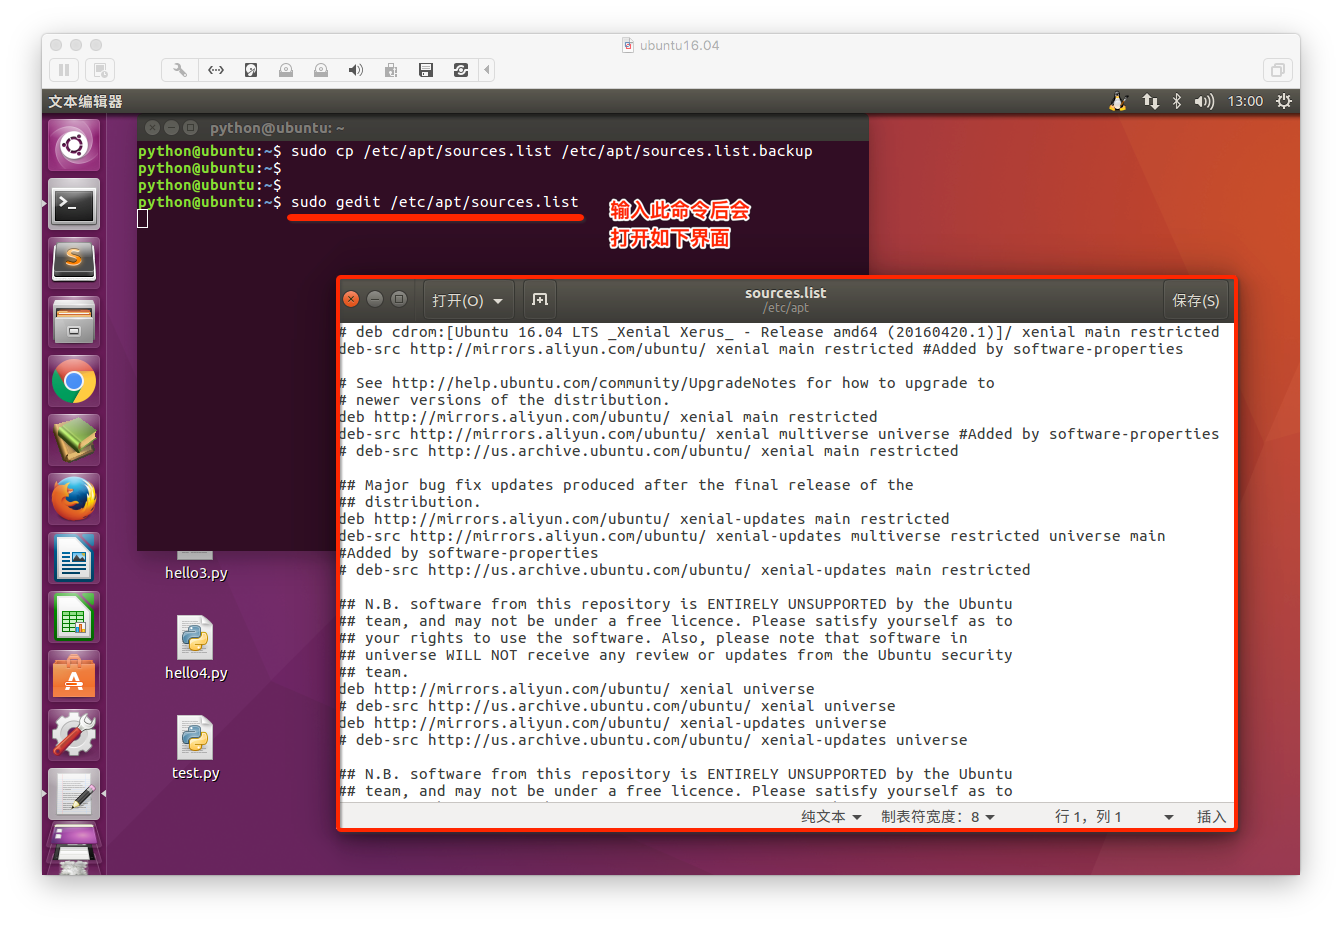Open LibreOffice Calc from the launcher
1342x925 pixels.
pos(74,617)
